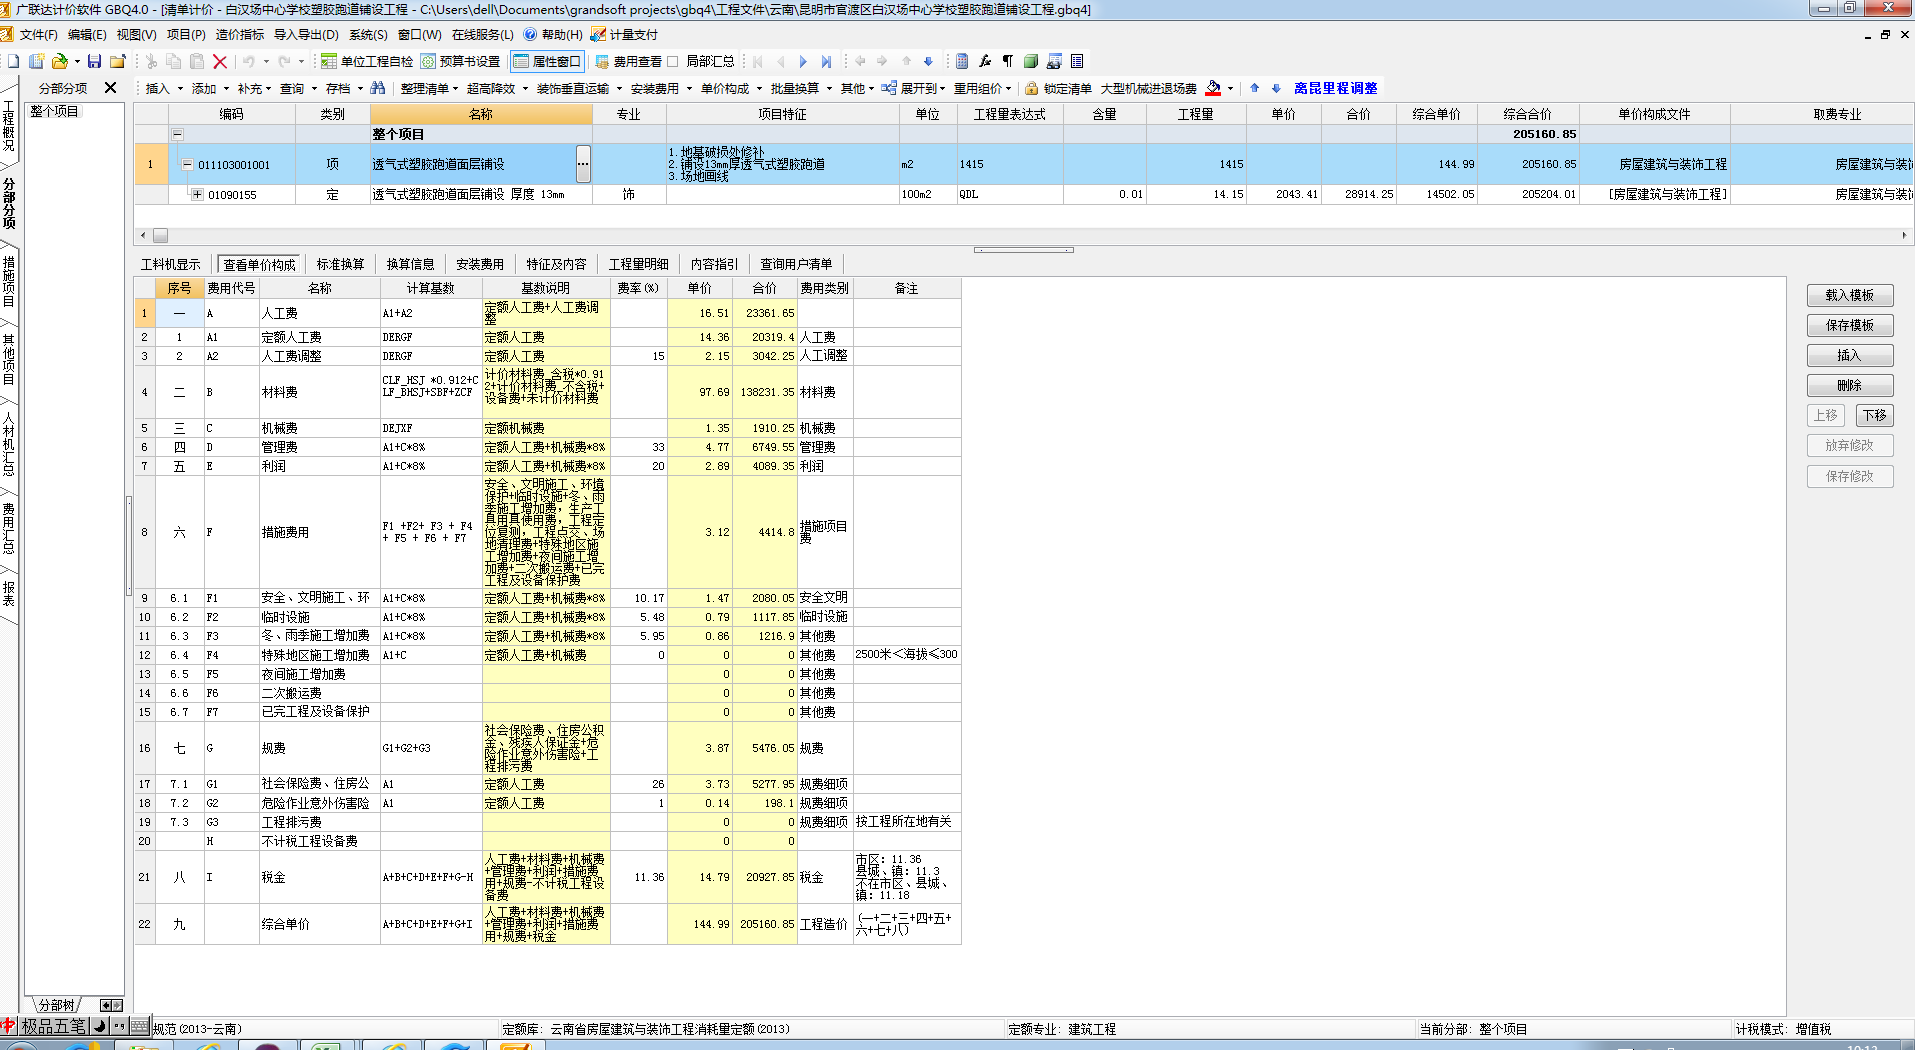This screenshot has height=1050, width=1915.
Task: Click 费率 cell of 管理费 row
Action: (638, 447)
